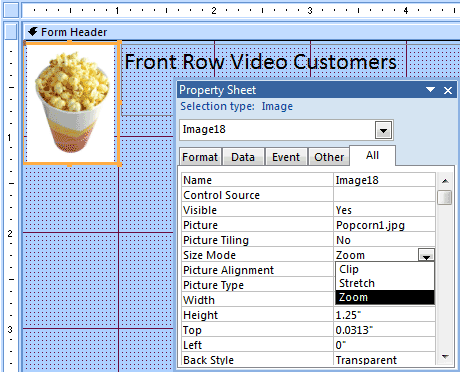The width and height of the screenshot is (460, 372).
Task: Click the Property Sheet scrollbar thumb
Action: 445,197
